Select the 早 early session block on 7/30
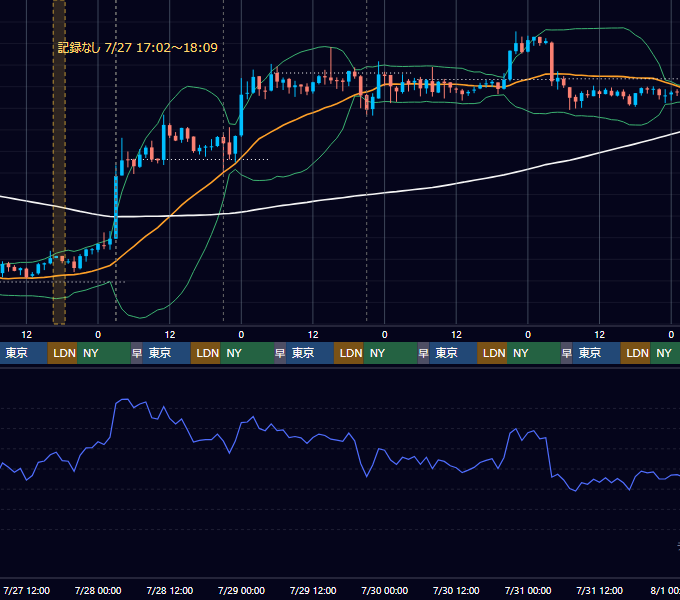680x600 pixels. click(423, 353)
